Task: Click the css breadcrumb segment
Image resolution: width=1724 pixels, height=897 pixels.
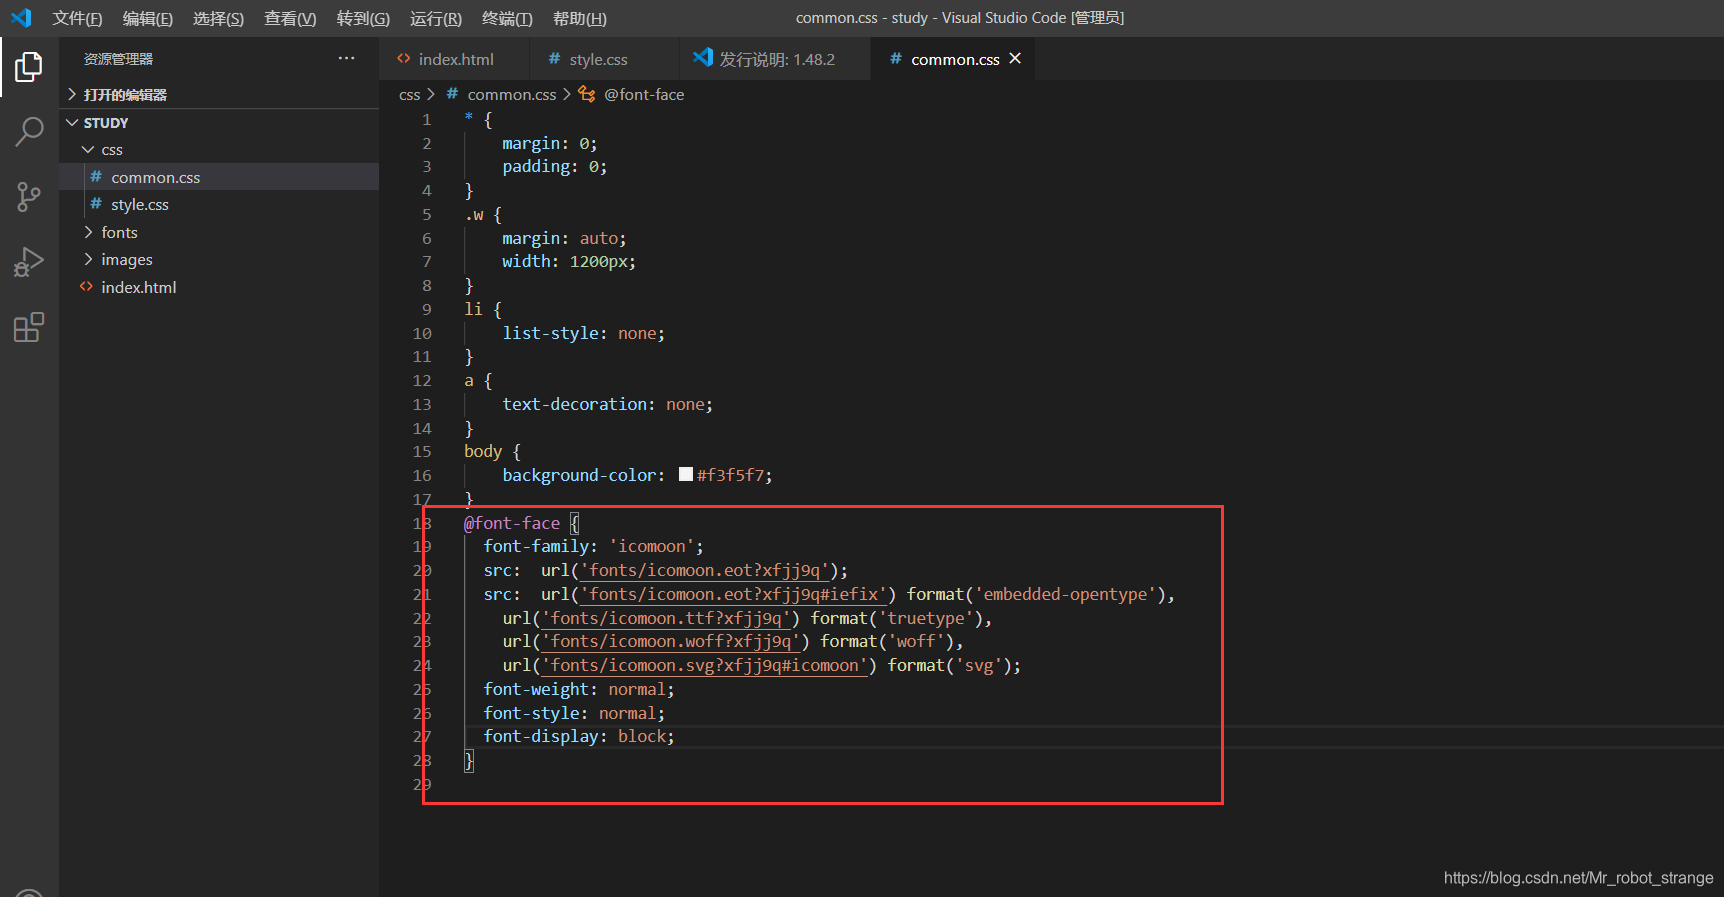Action: point(409,94)
